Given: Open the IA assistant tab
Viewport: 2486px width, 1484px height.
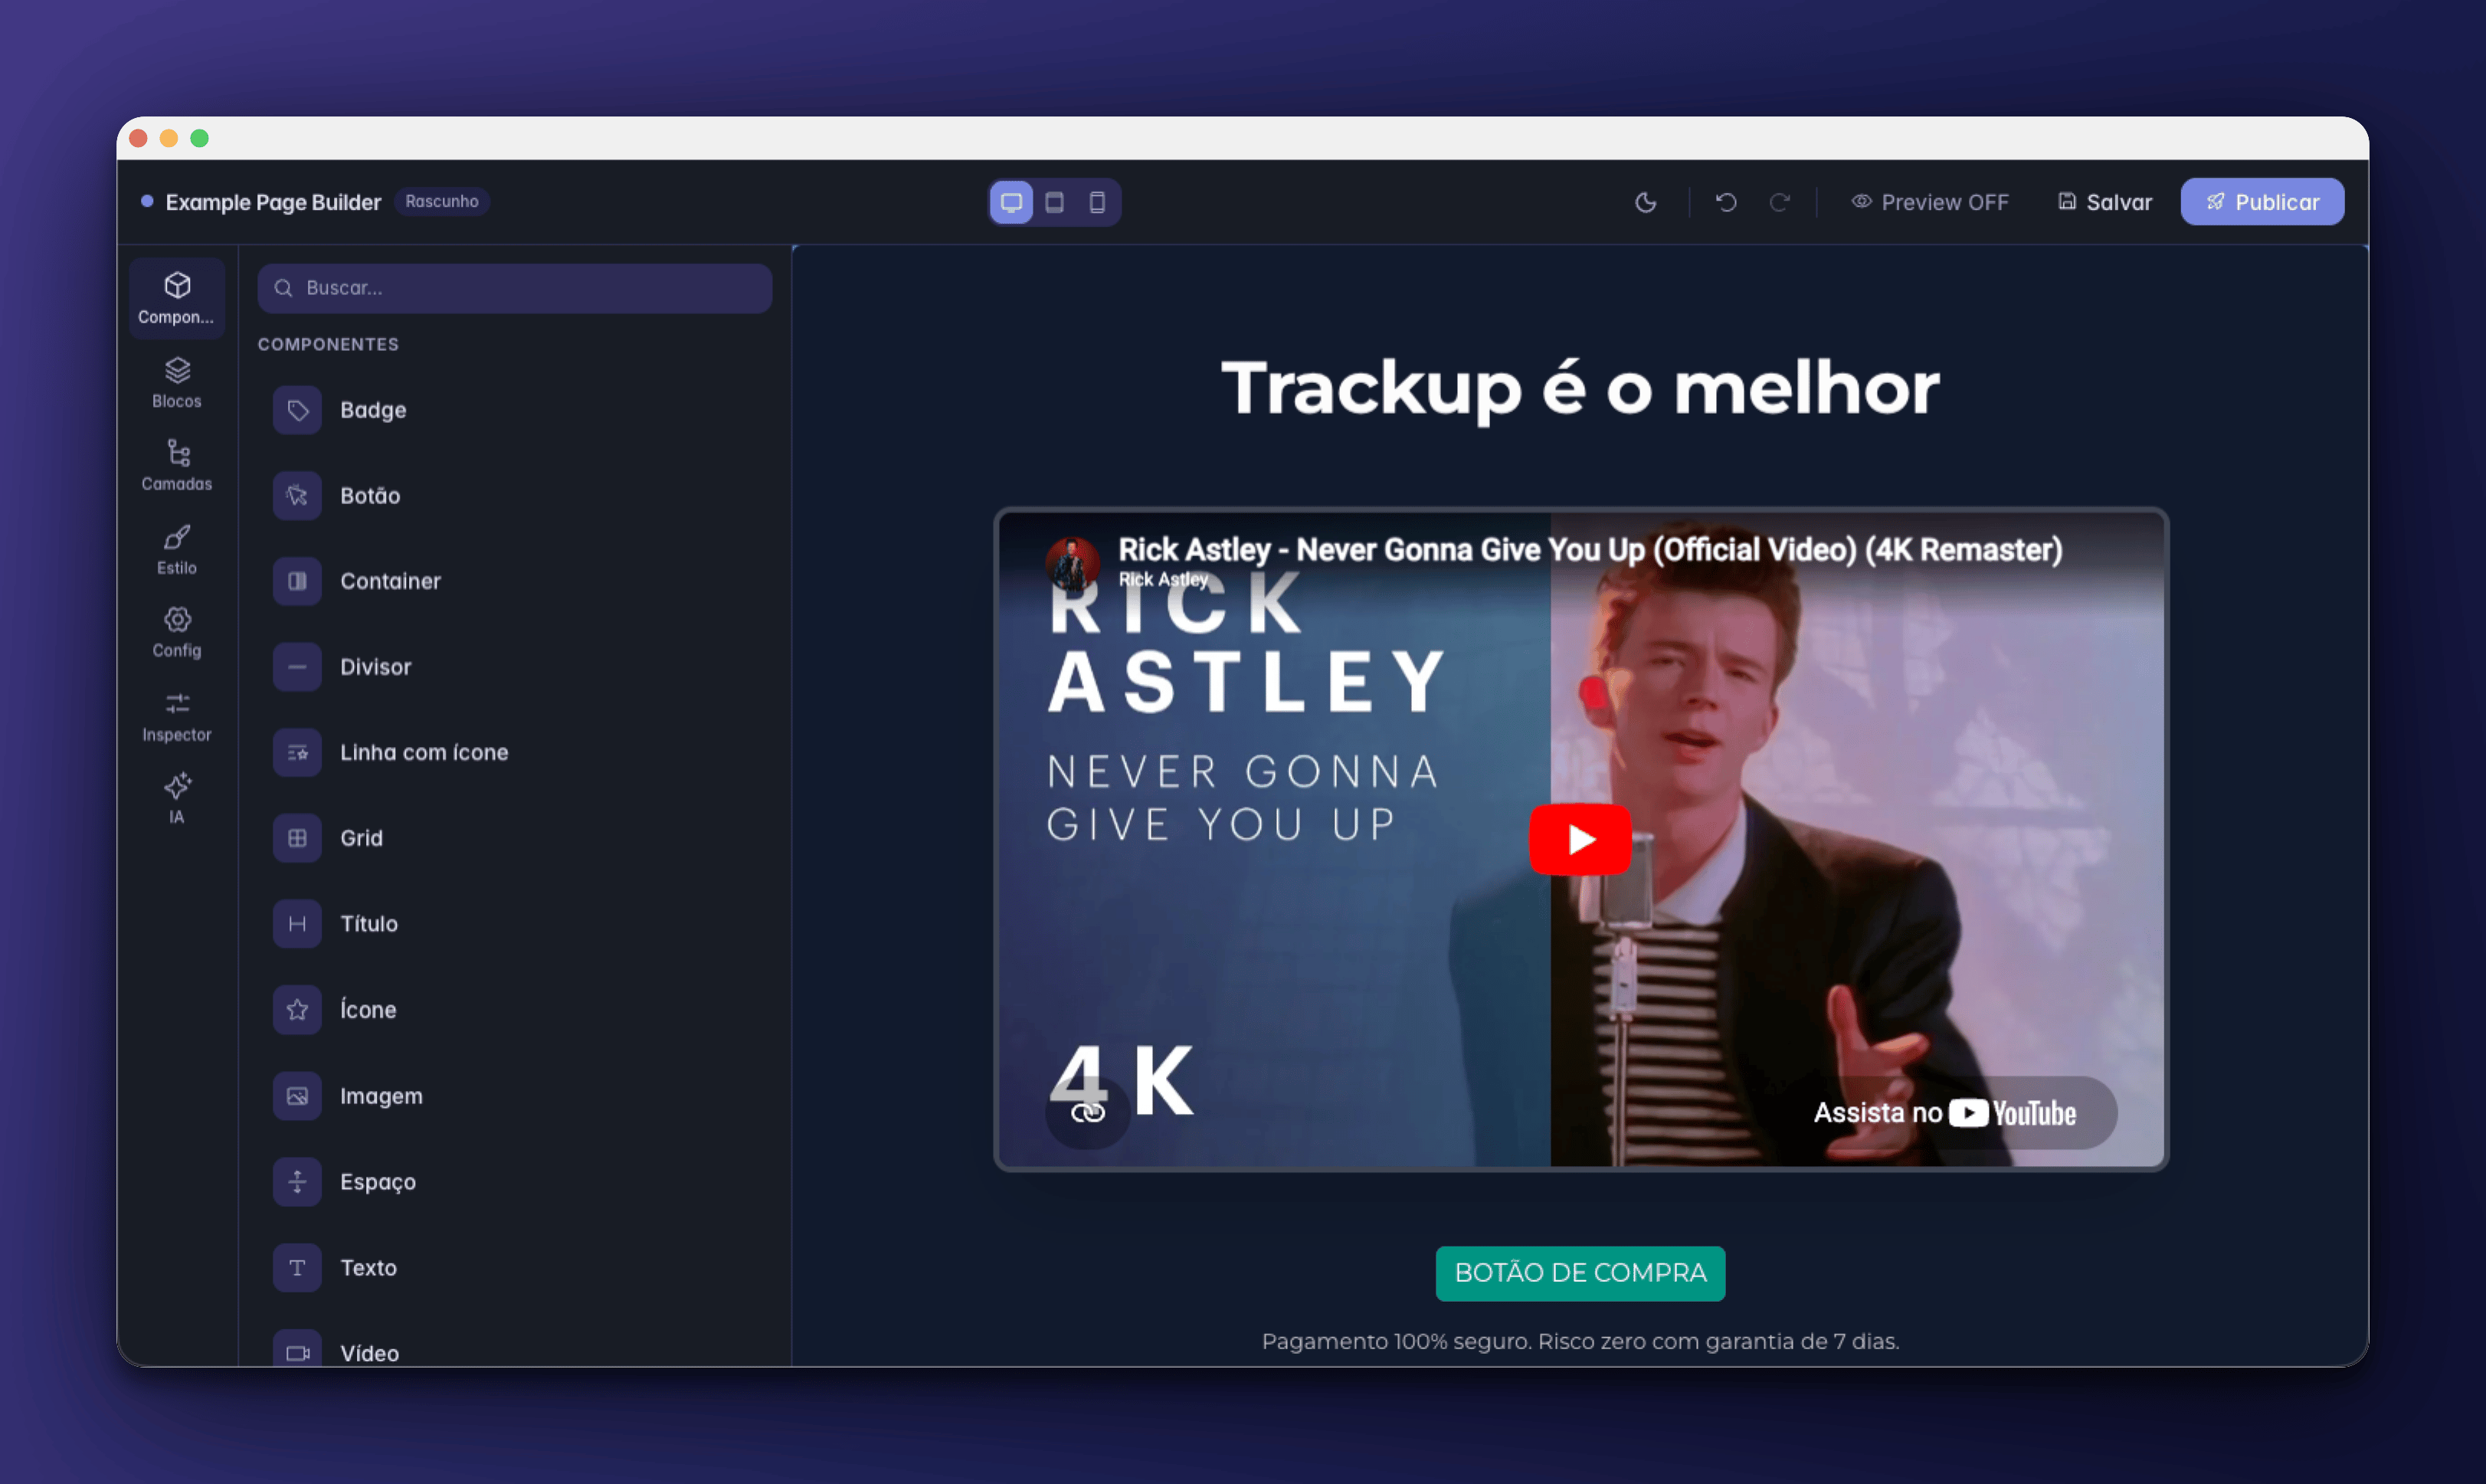Looking at the screenshot, I should (x=177, y=799).
